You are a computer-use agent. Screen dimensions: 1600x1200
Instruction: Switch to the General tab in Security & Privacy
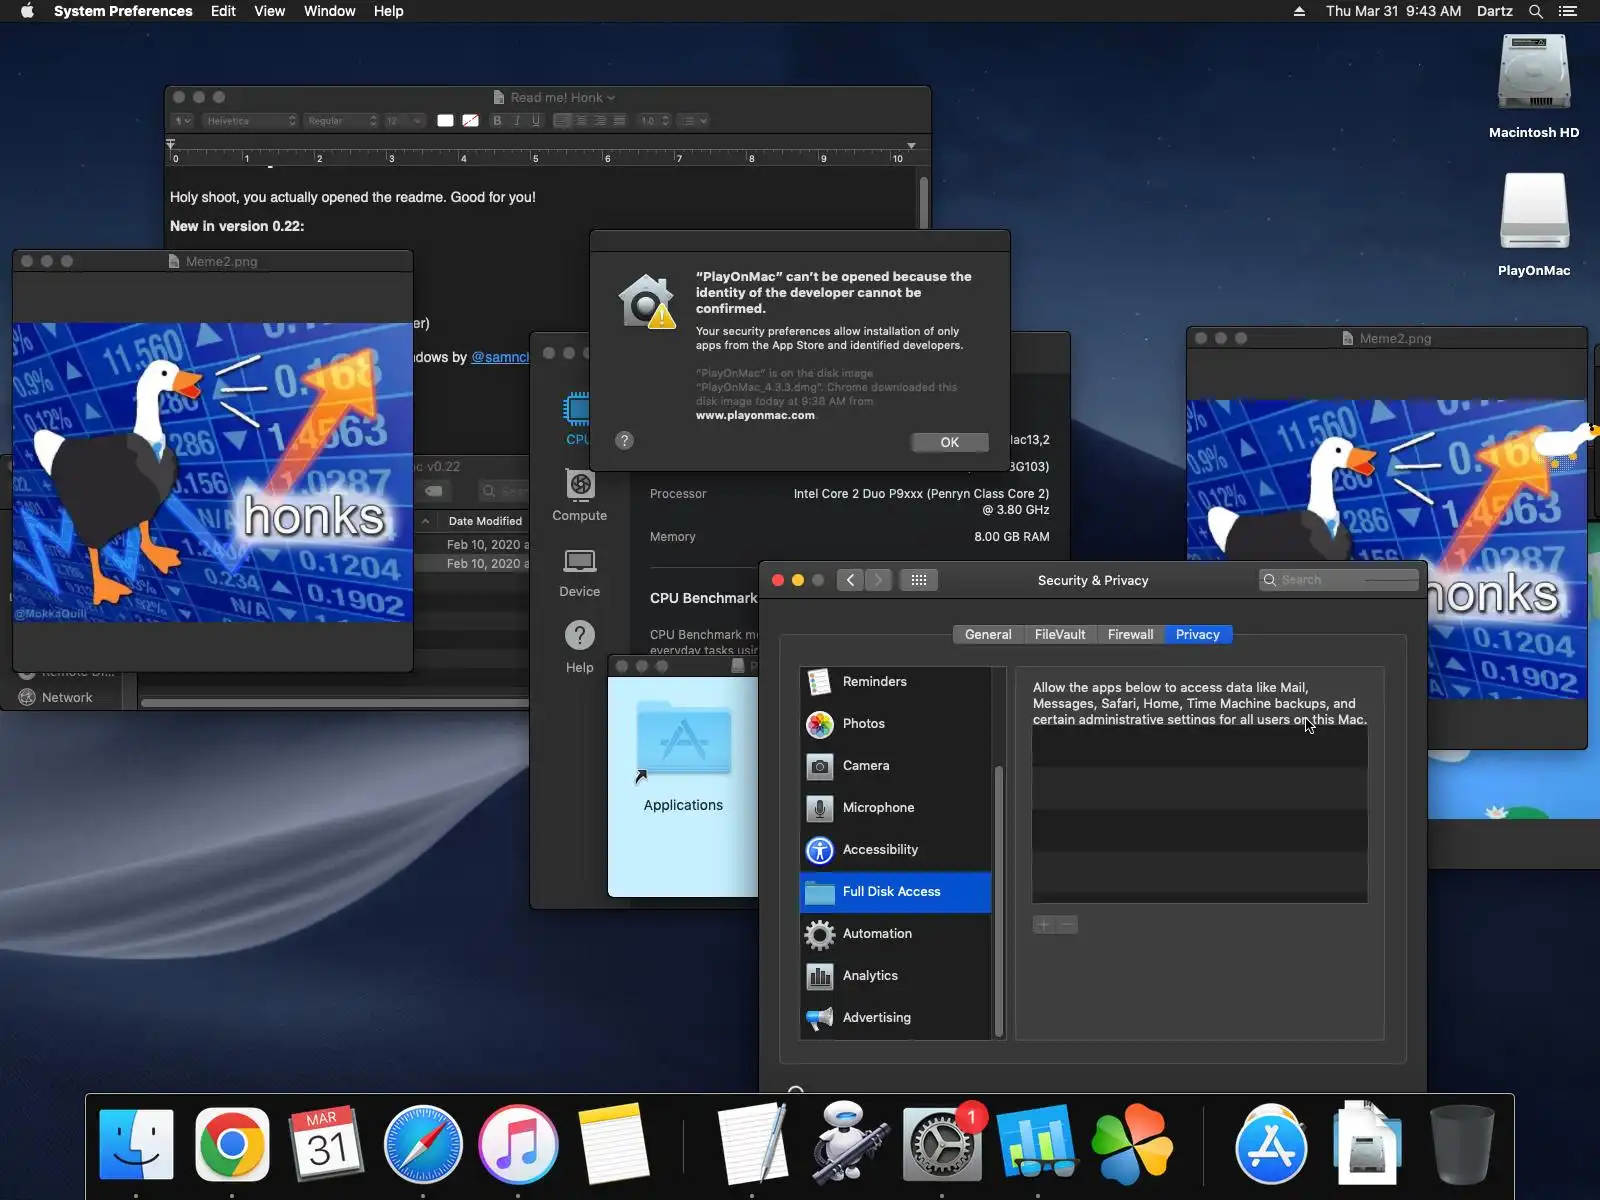coord(988,634)
